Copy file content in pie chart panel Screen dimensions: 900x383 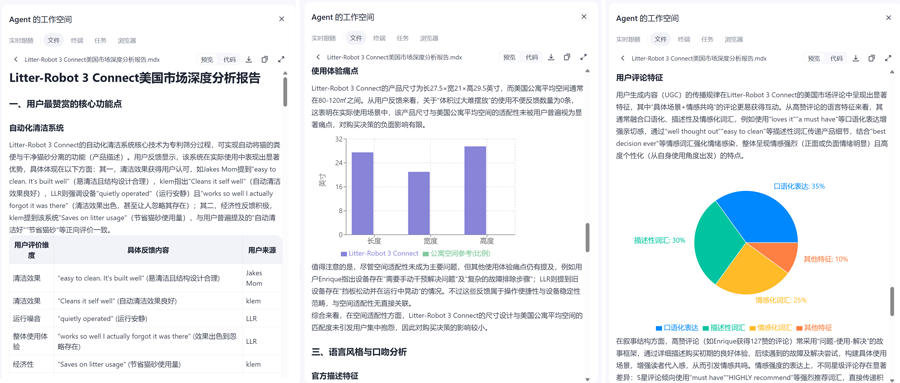pos(871,59)
